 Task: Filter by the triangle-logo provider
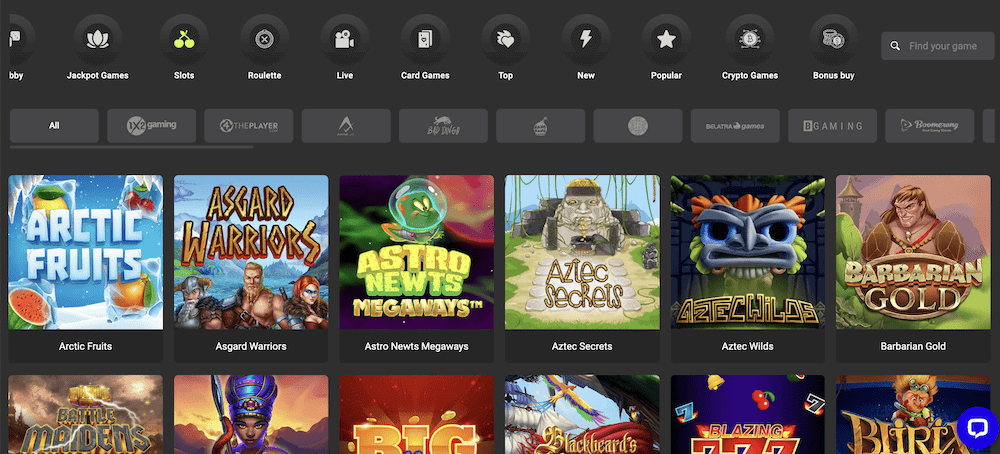point(346,126)
